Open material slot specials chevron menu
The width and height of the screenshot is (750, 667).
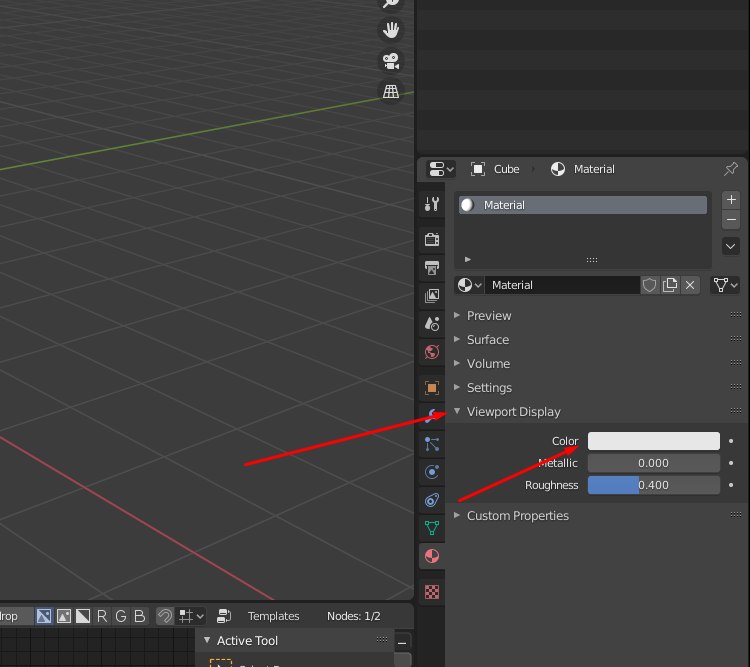point(731,247)
